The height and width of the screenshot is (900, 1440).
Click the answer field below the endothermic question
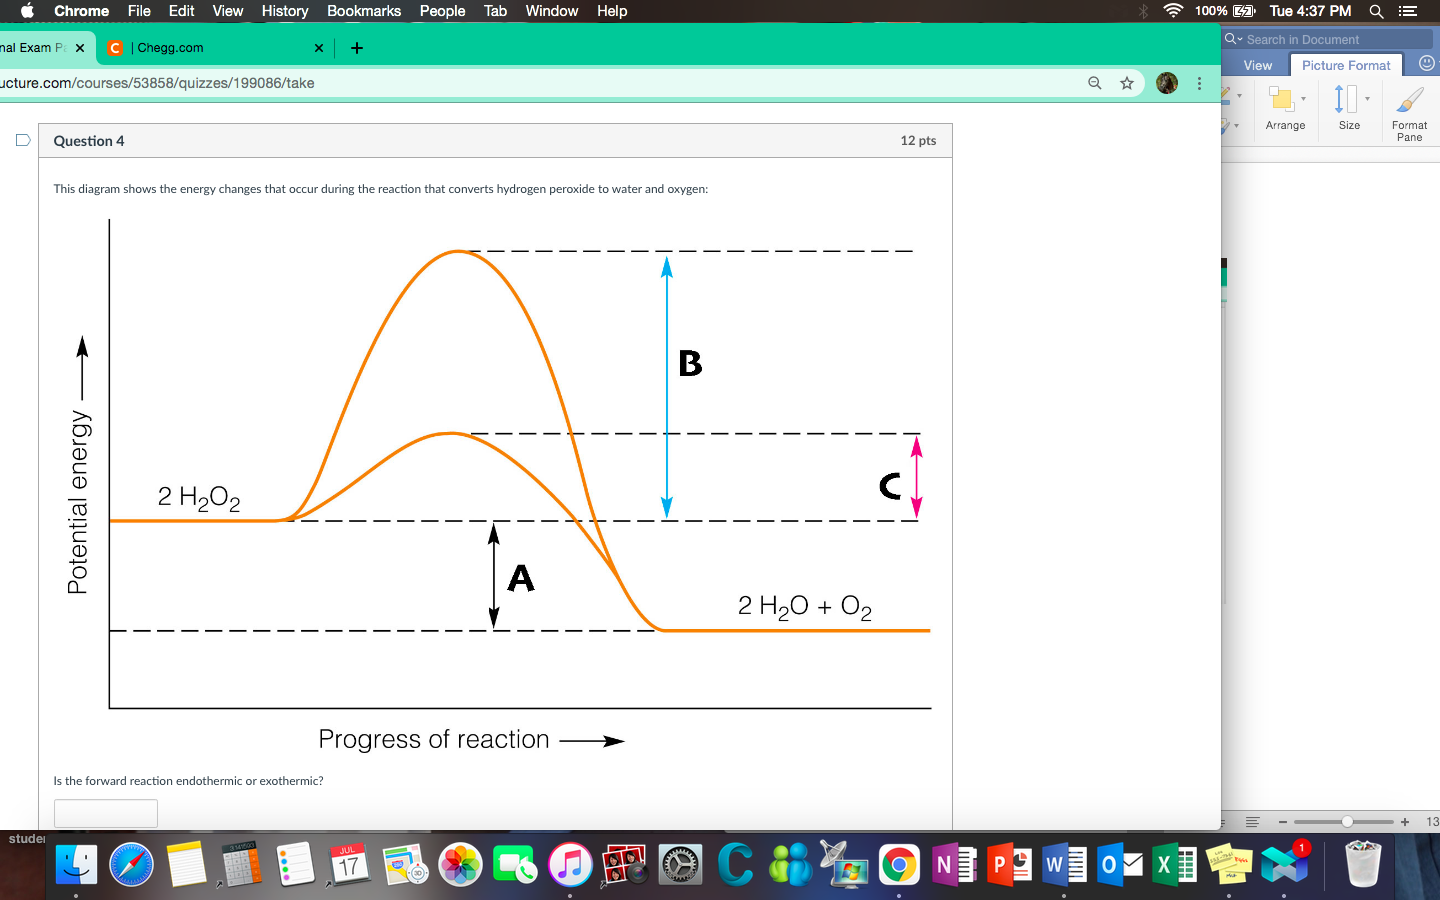(x=105, y=813)
